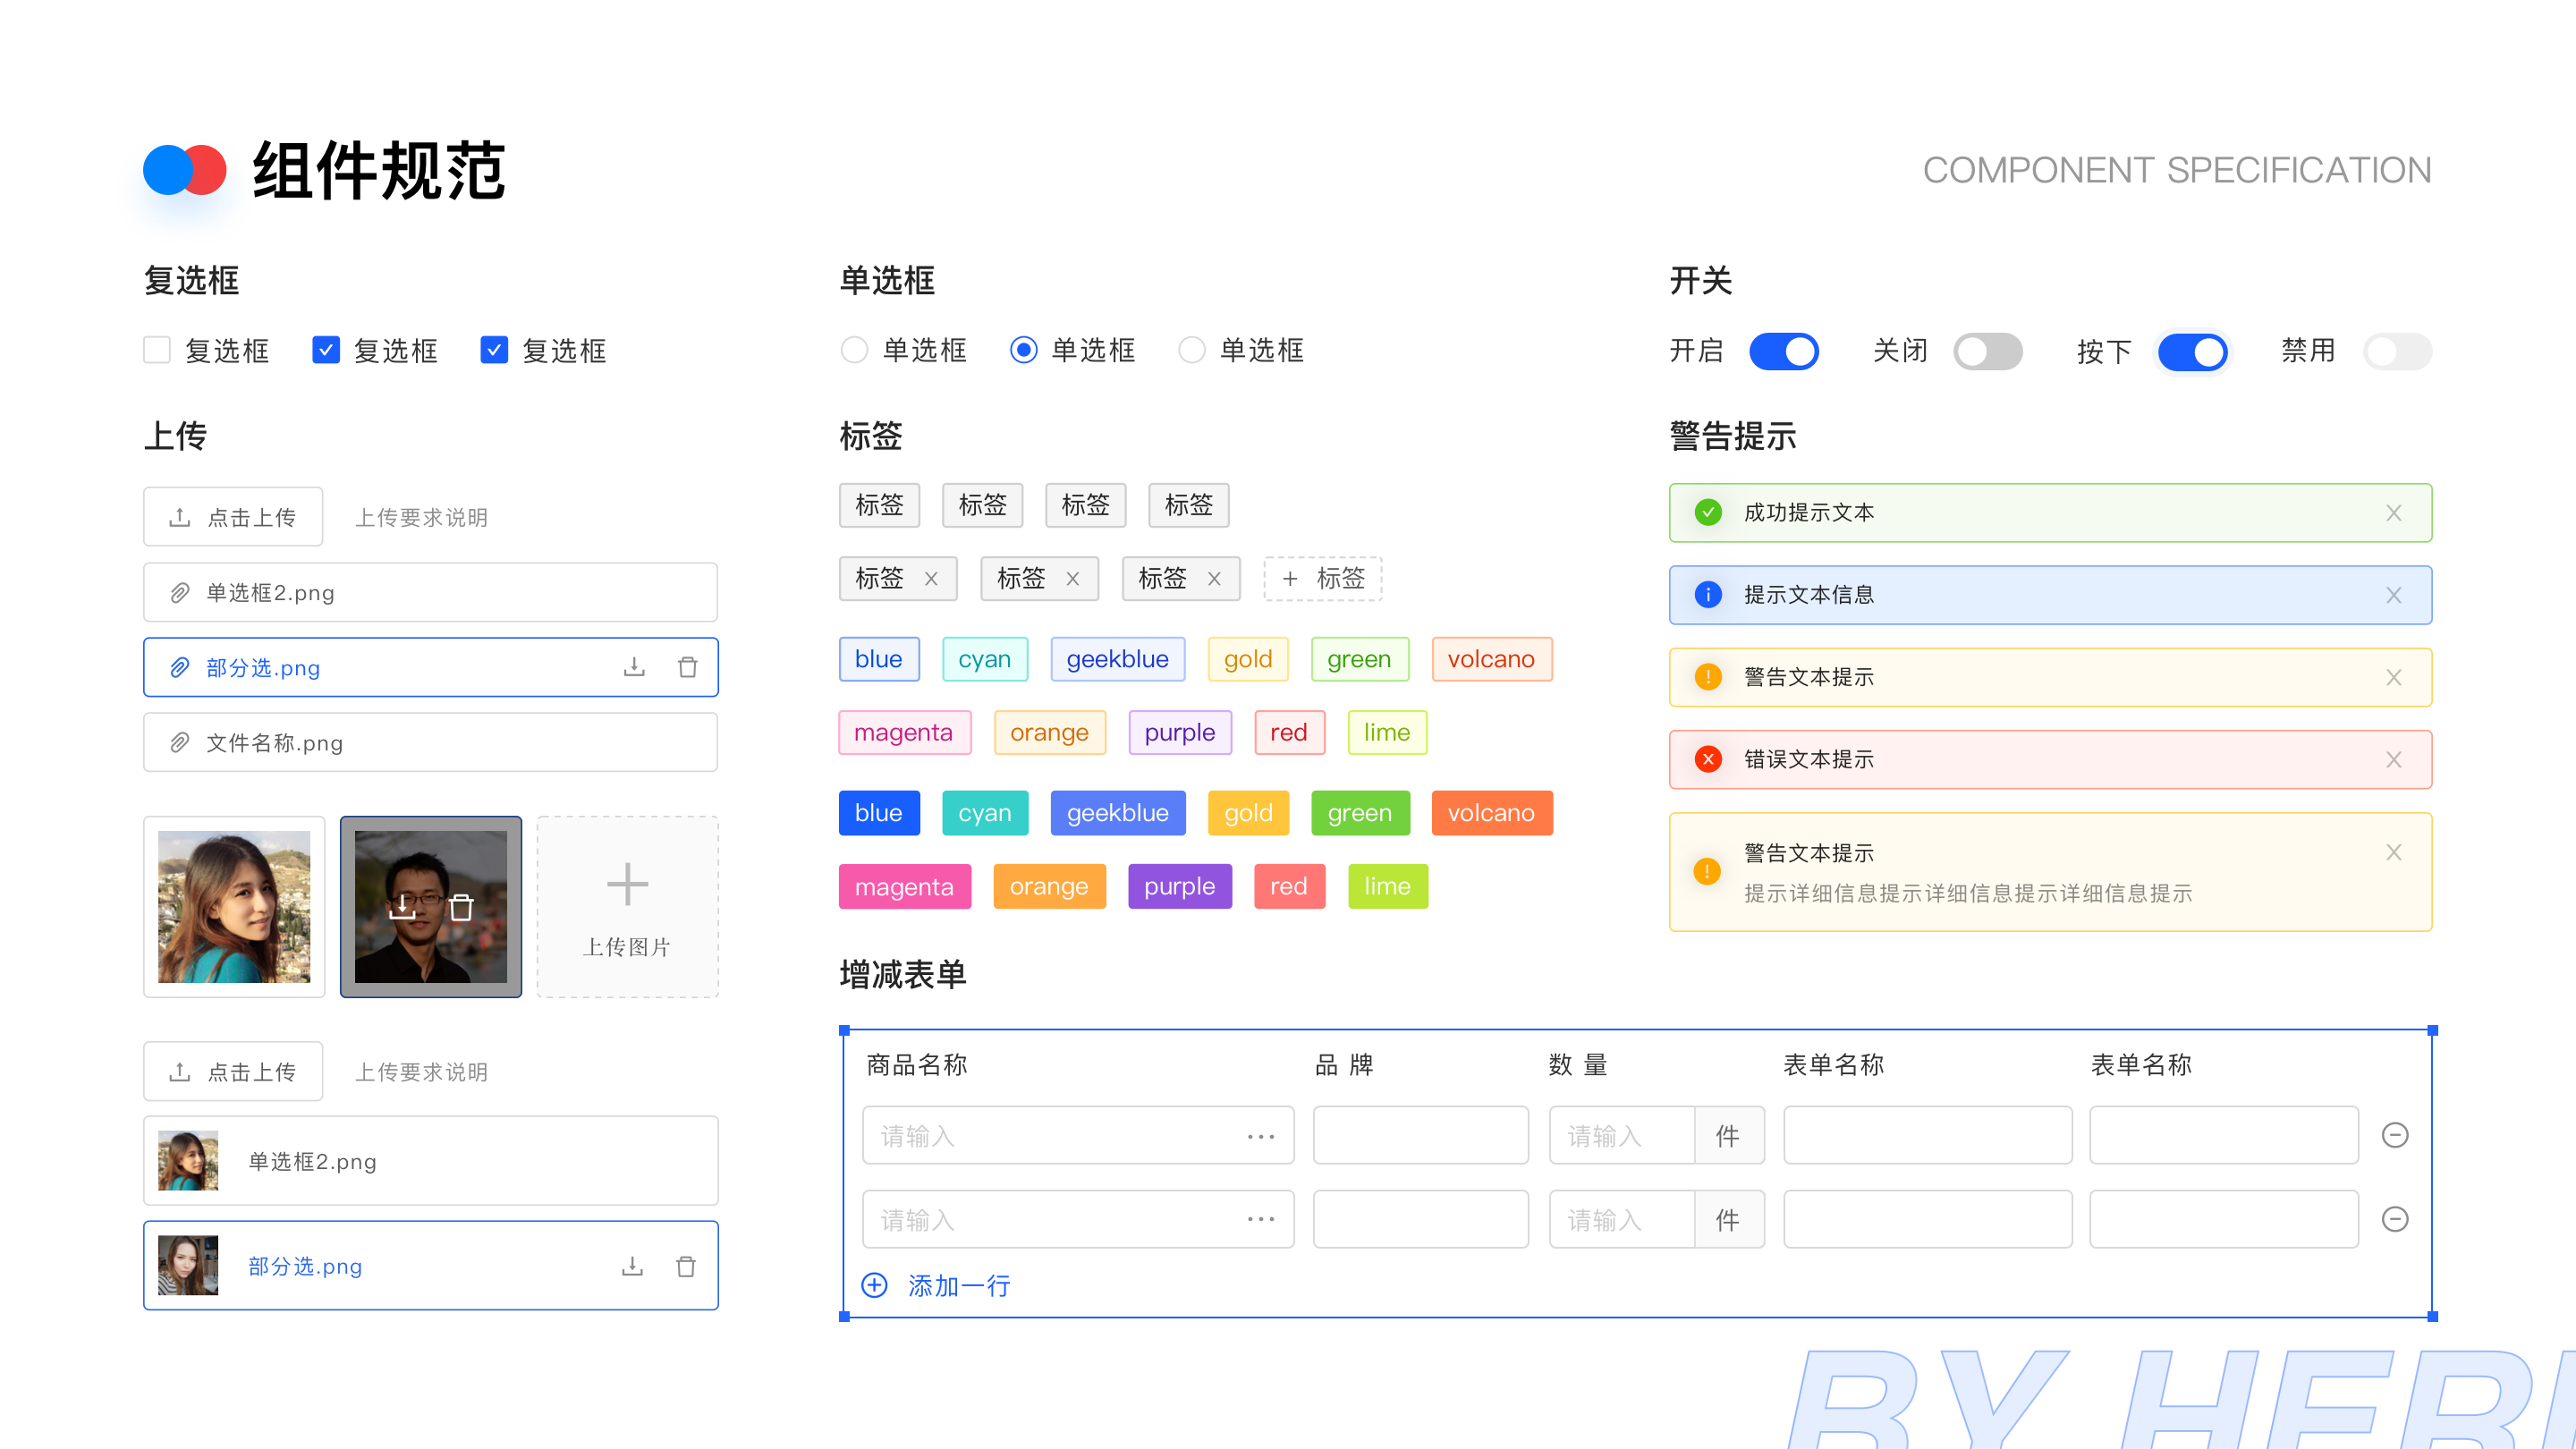The height and width of the screenshot is (1449, 2576).
Task: Click the 数量 请输入 input field
Action: [1620, 1135]
